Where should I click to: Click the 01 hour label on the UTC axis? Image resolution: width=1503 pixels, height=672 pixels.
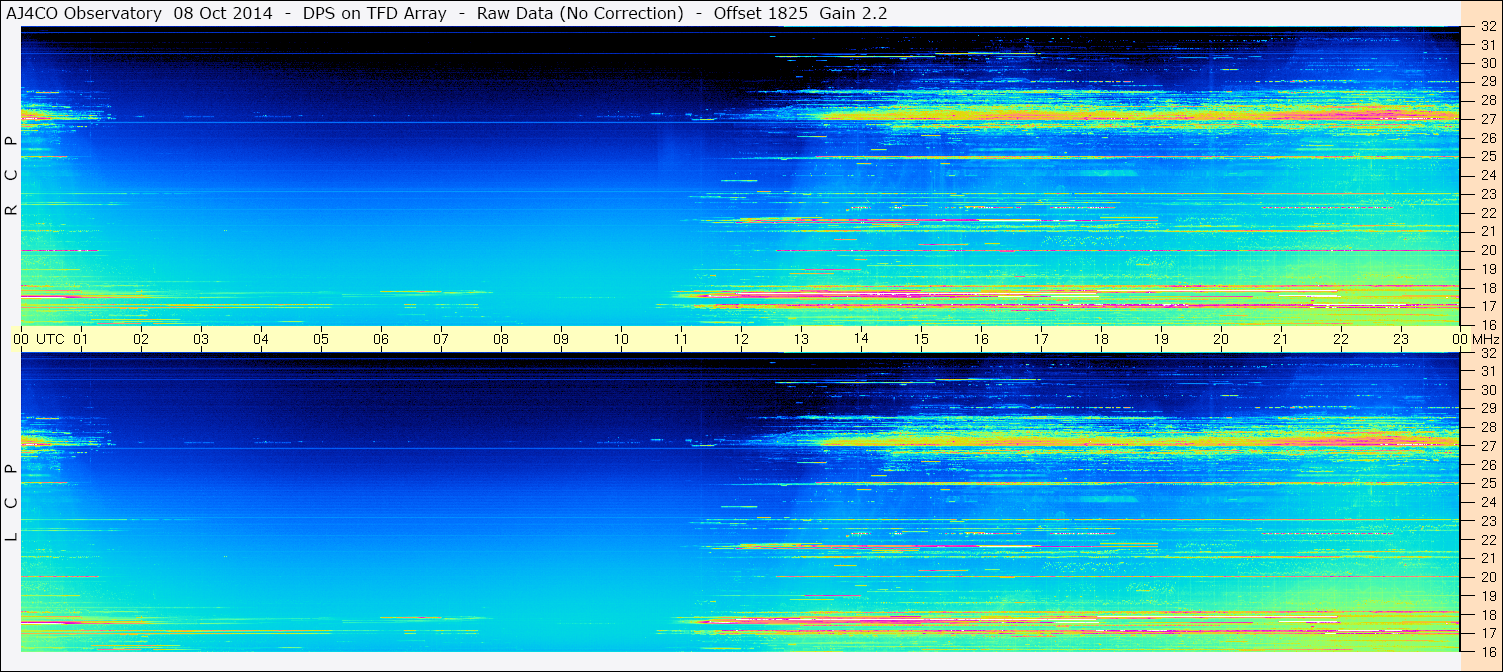coord(81,339)
